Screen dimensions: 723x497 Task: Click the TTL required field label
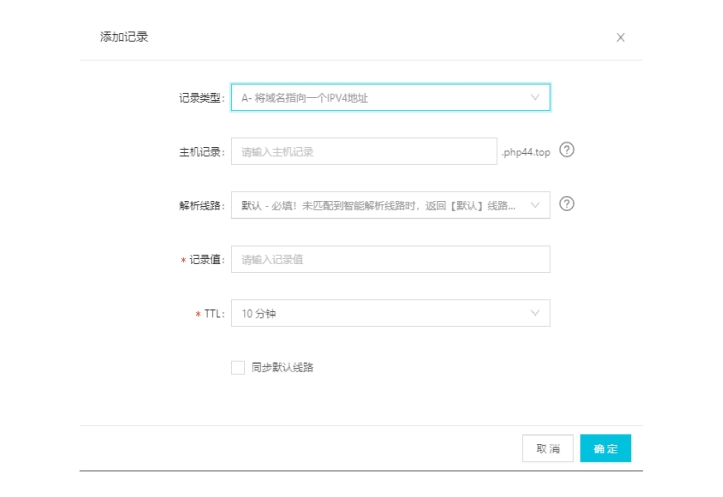click(x=214, y=314)
